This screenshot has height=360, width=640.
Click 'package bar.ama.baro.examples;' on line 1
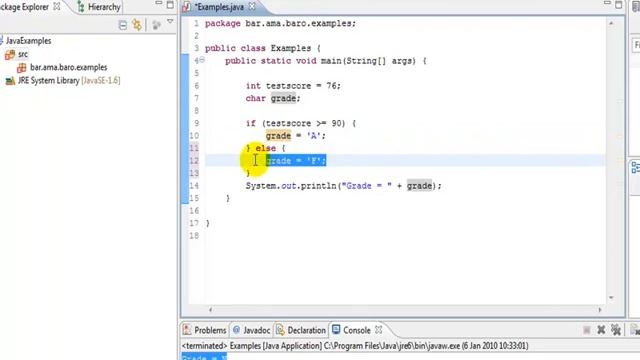tap(280, 23)
